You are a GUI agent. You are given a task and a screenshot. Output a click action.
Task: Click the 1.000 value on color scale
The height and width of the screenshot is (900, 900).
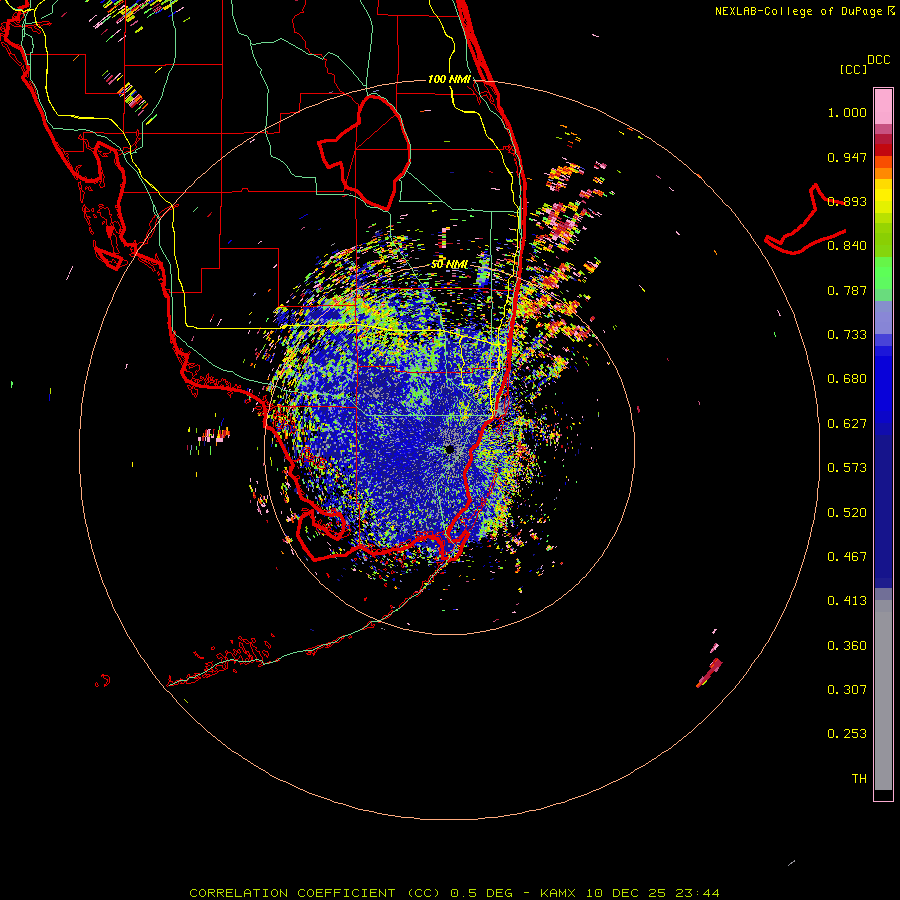[x=847, y=112]
